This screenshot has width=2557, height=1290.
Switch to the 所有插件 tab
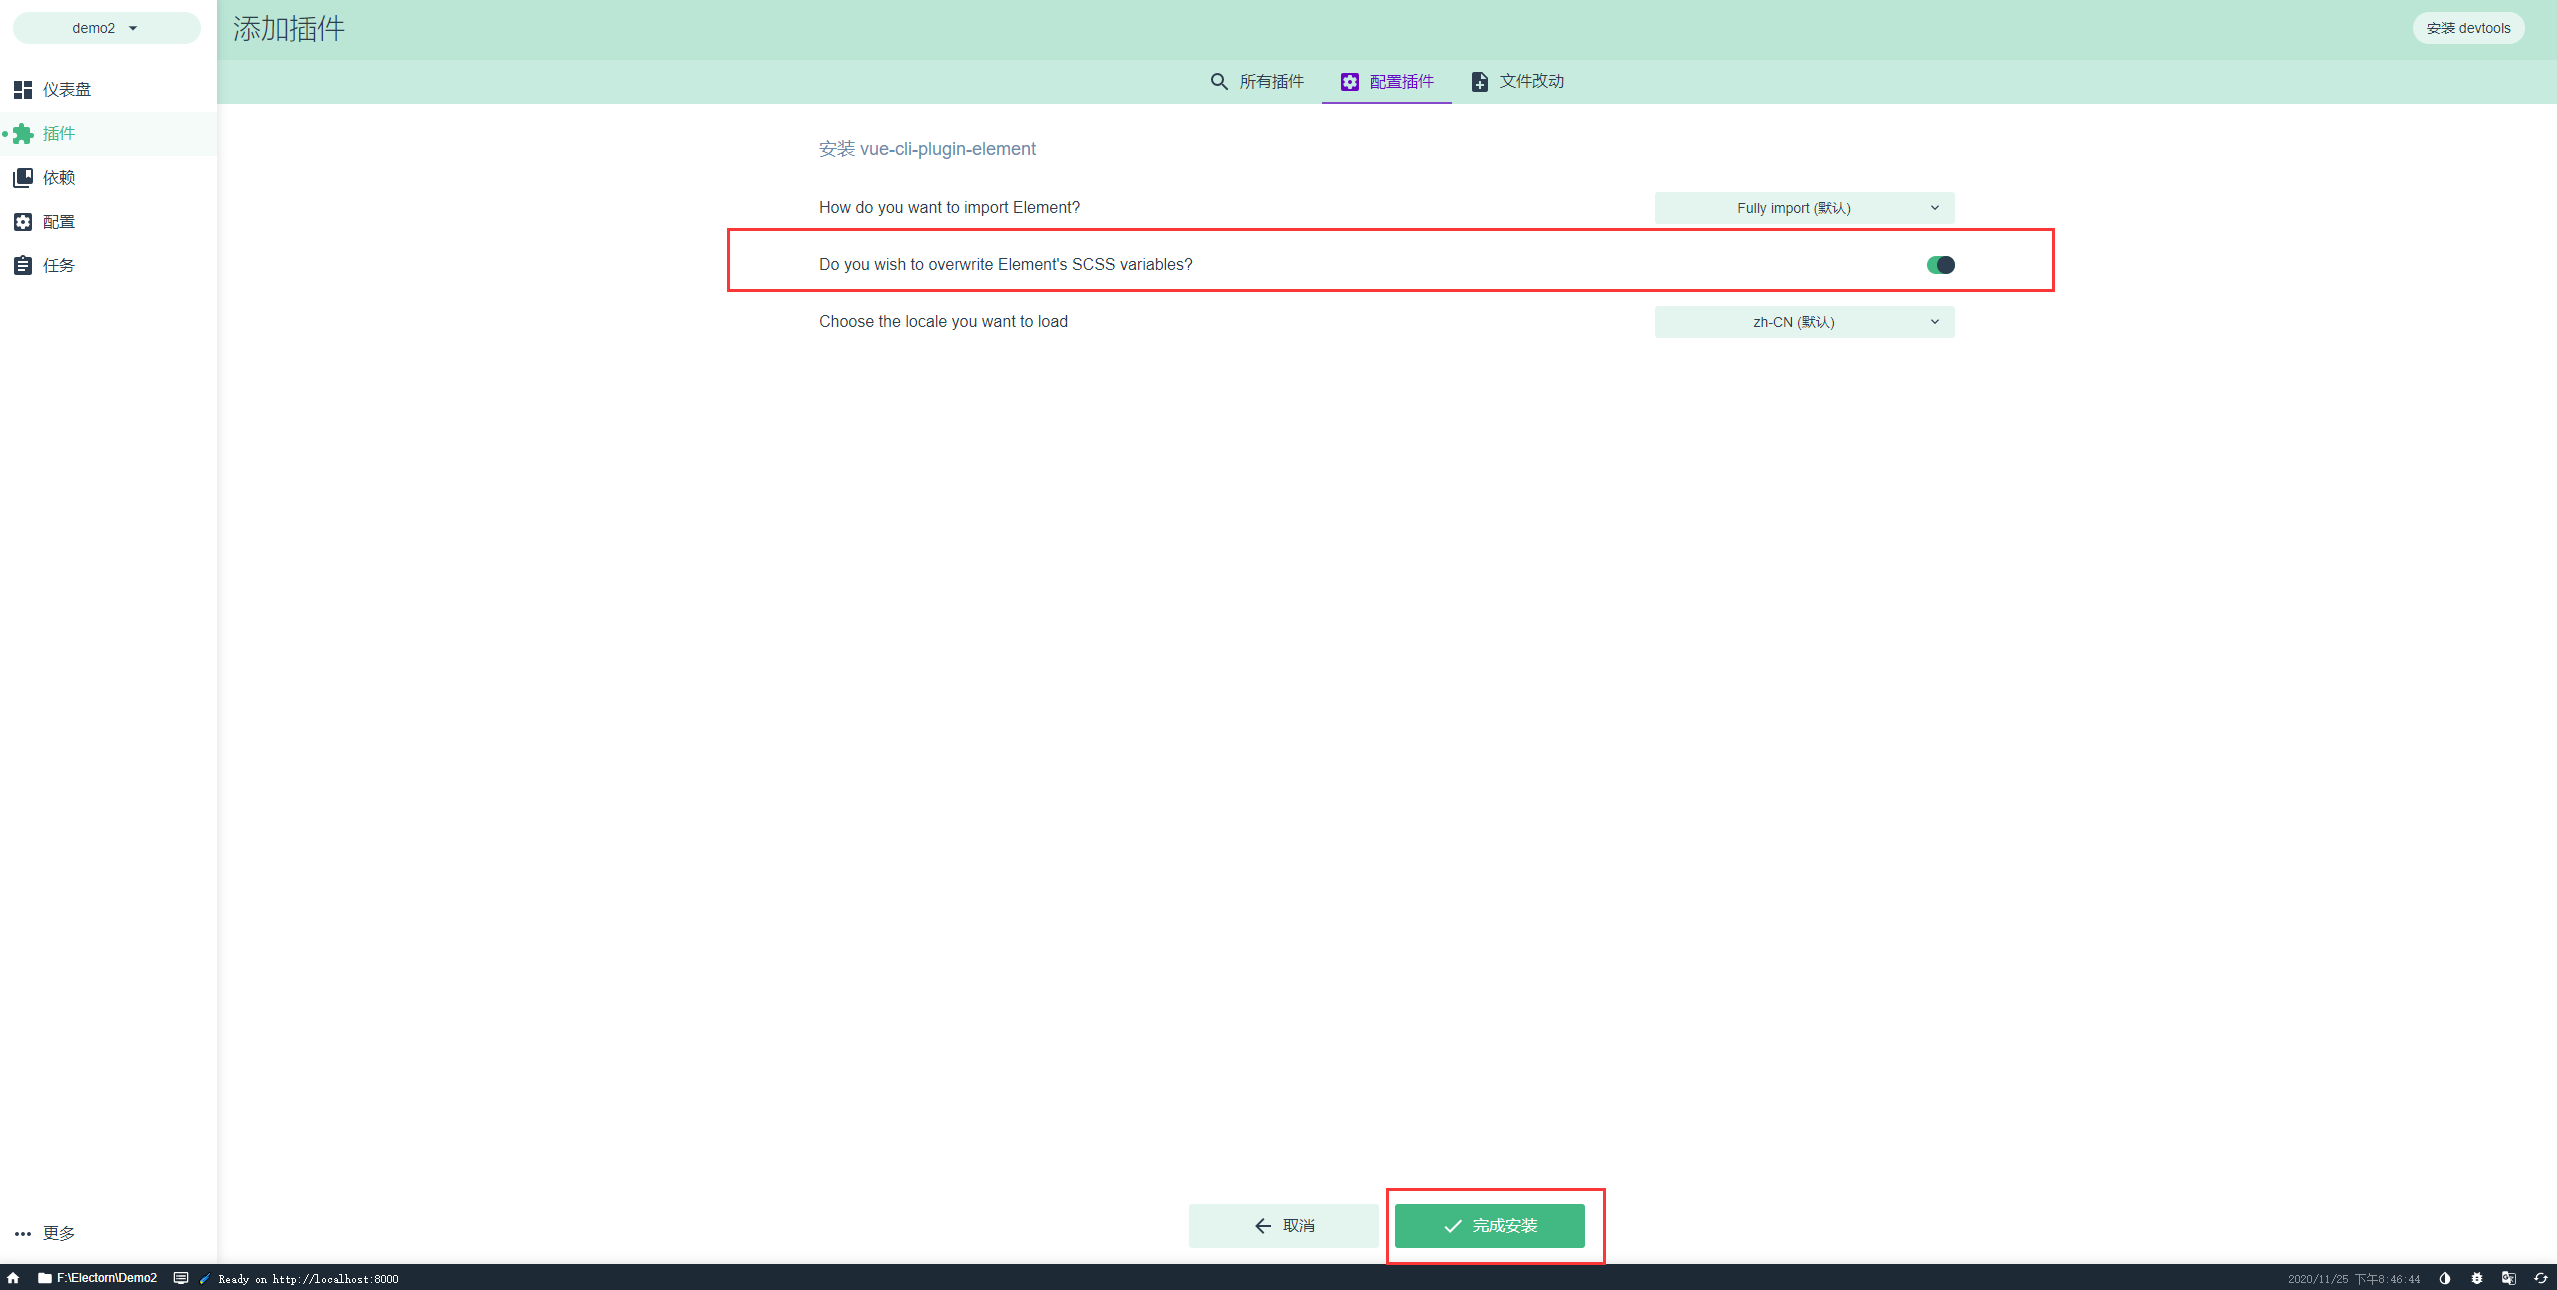pos(1257,82)
